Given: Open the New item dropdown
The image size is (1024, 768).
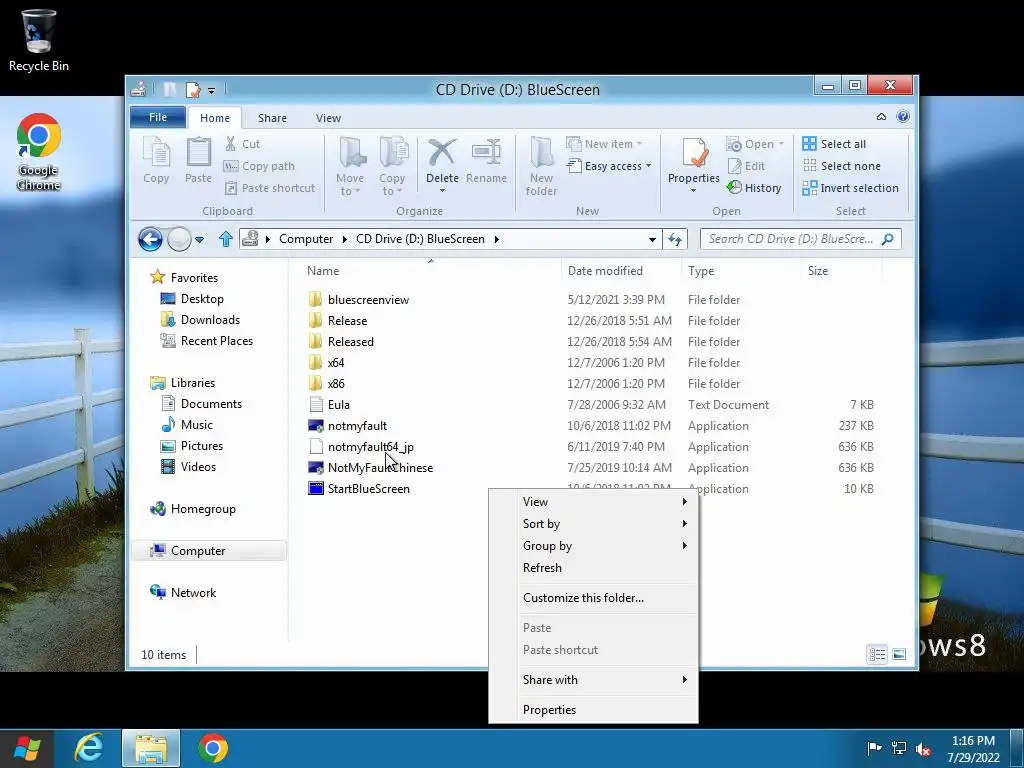Looking at the screenshot, I should pos(604,144).
